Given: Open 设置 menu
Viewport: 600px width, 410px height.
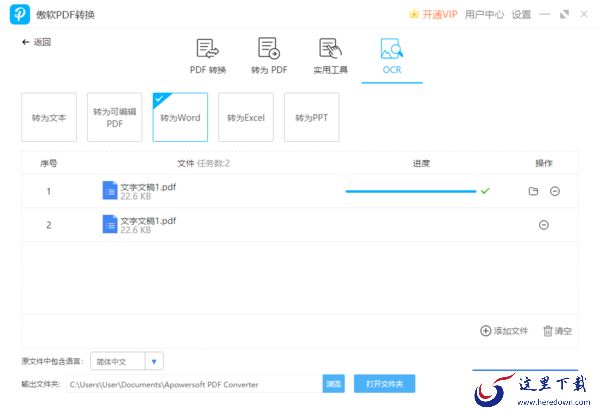Looking at the screenshot, I should point(521,15).
